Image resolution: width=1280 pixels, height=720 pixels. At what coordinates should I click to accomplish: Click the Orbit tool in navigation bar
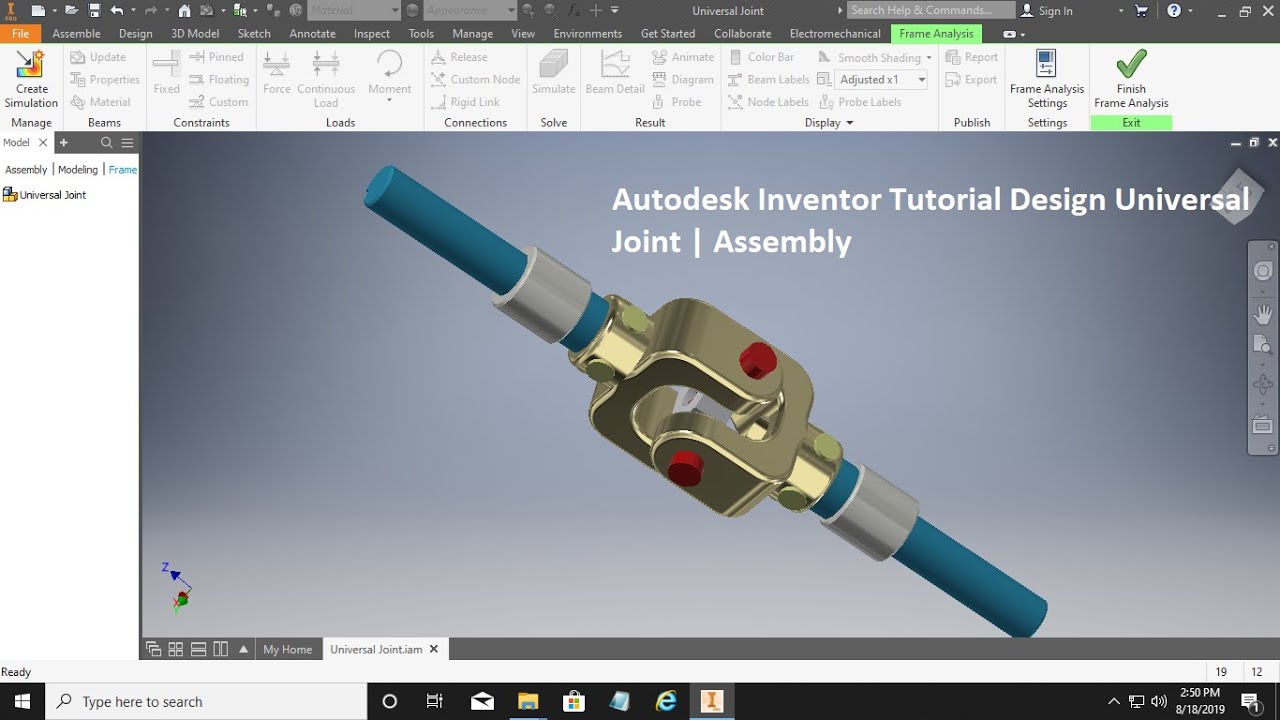tap(1263, 384)
